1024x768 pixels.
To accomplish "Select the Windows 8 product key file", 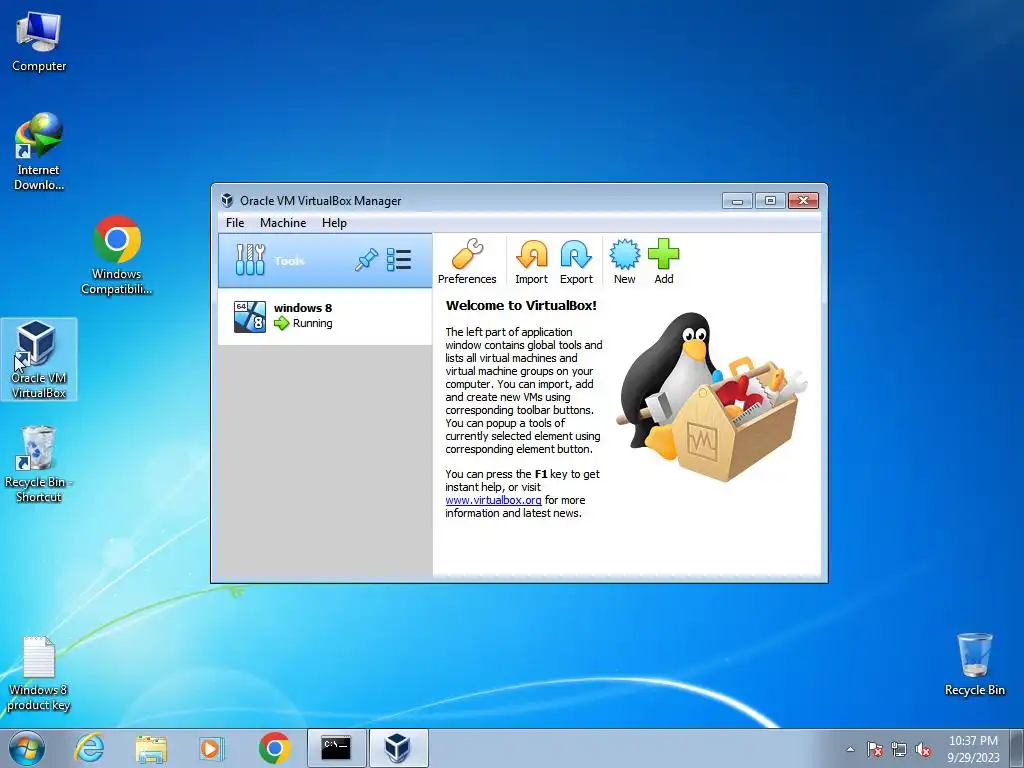I will (x=39, y=673).
